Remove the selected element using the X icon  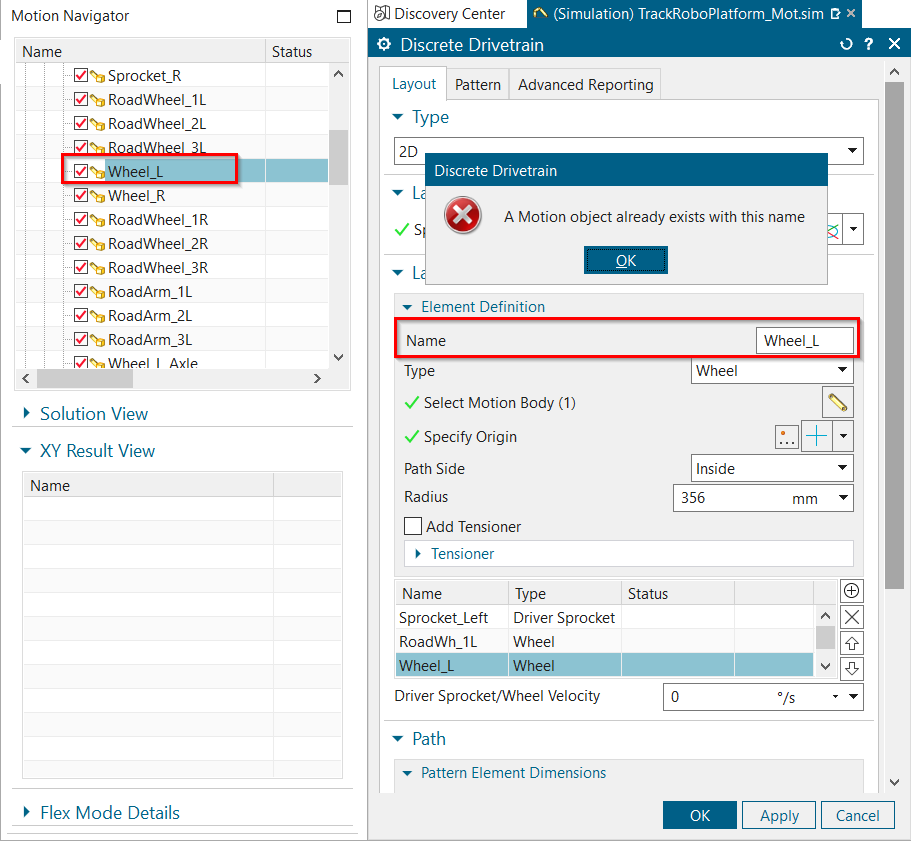(x=851, y=617)
